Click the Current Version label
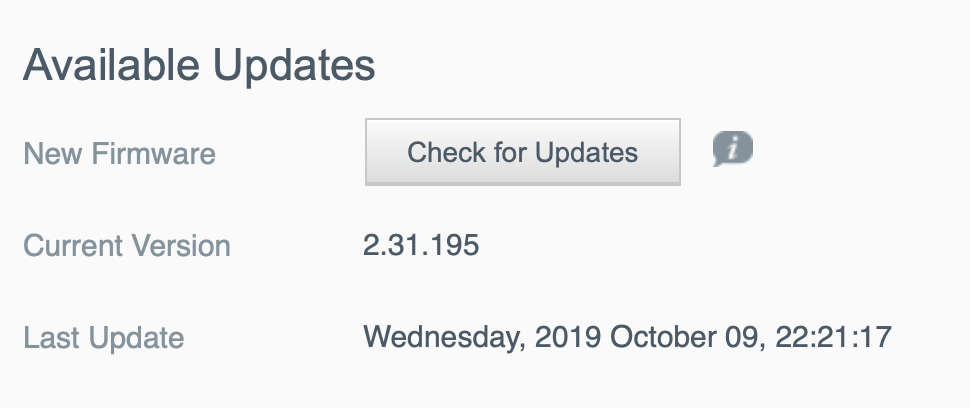 [127, 245]
